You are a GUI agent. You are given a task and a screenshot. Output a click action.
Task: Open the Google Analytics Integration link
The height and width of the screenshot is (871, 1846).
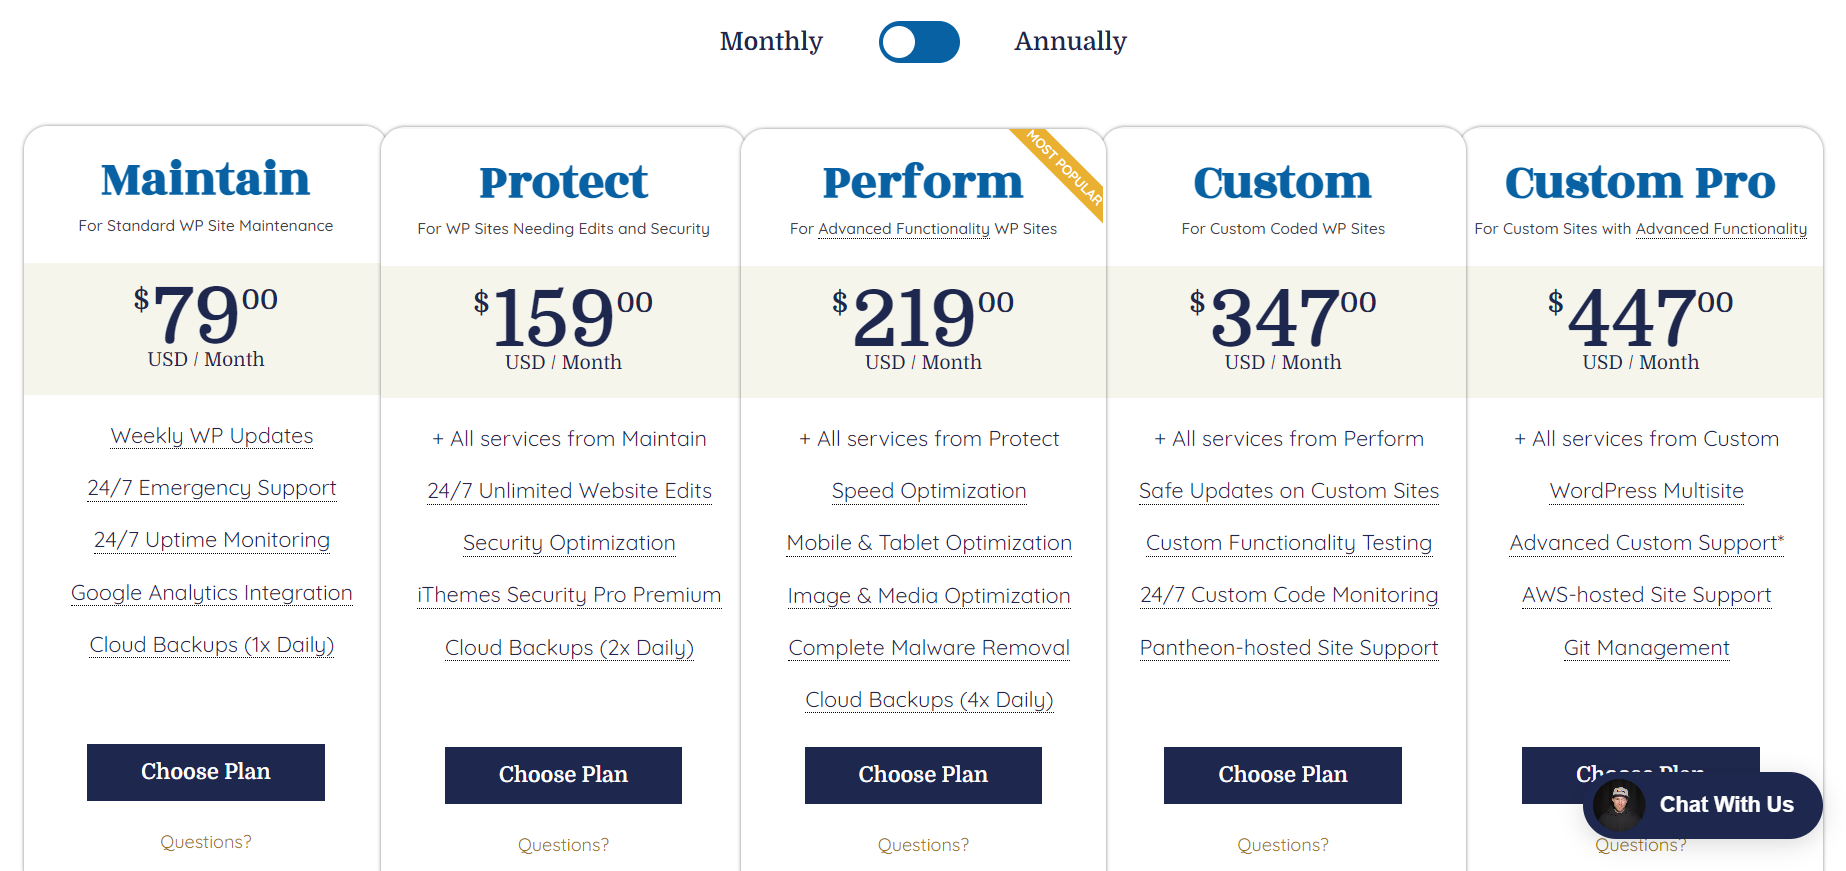point(211,593)
